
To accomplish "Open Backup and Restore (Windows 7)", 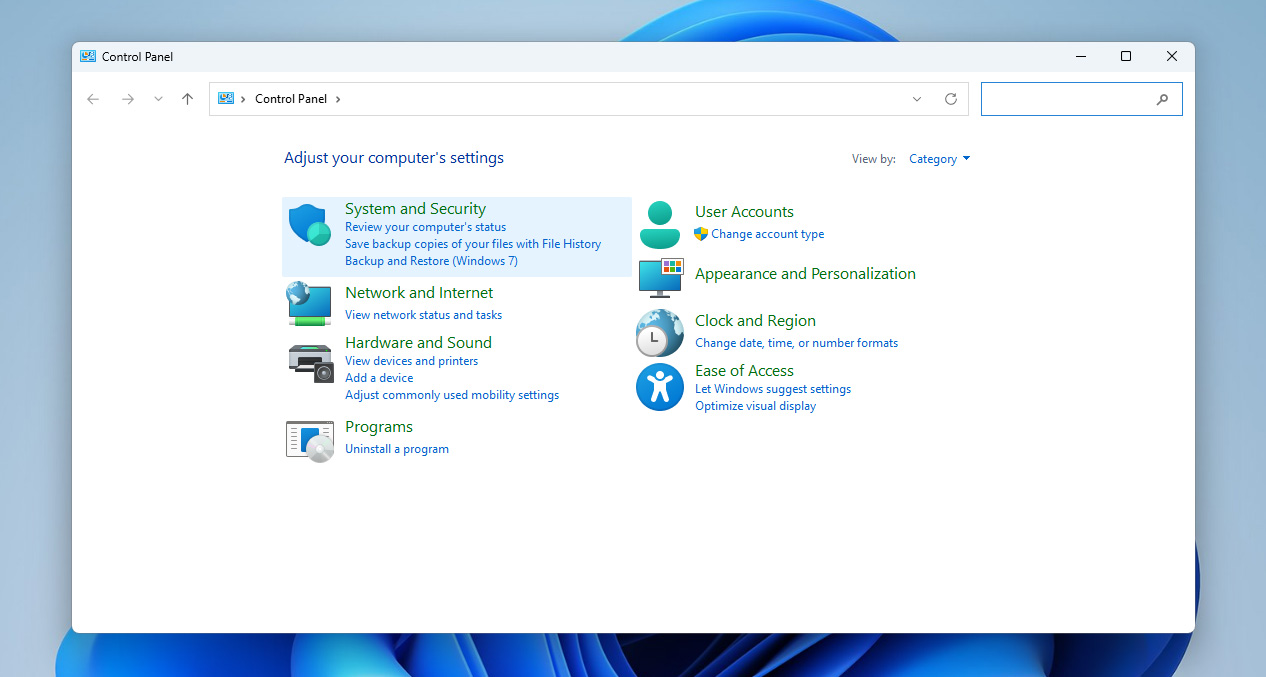I will [x=431, y=261].
